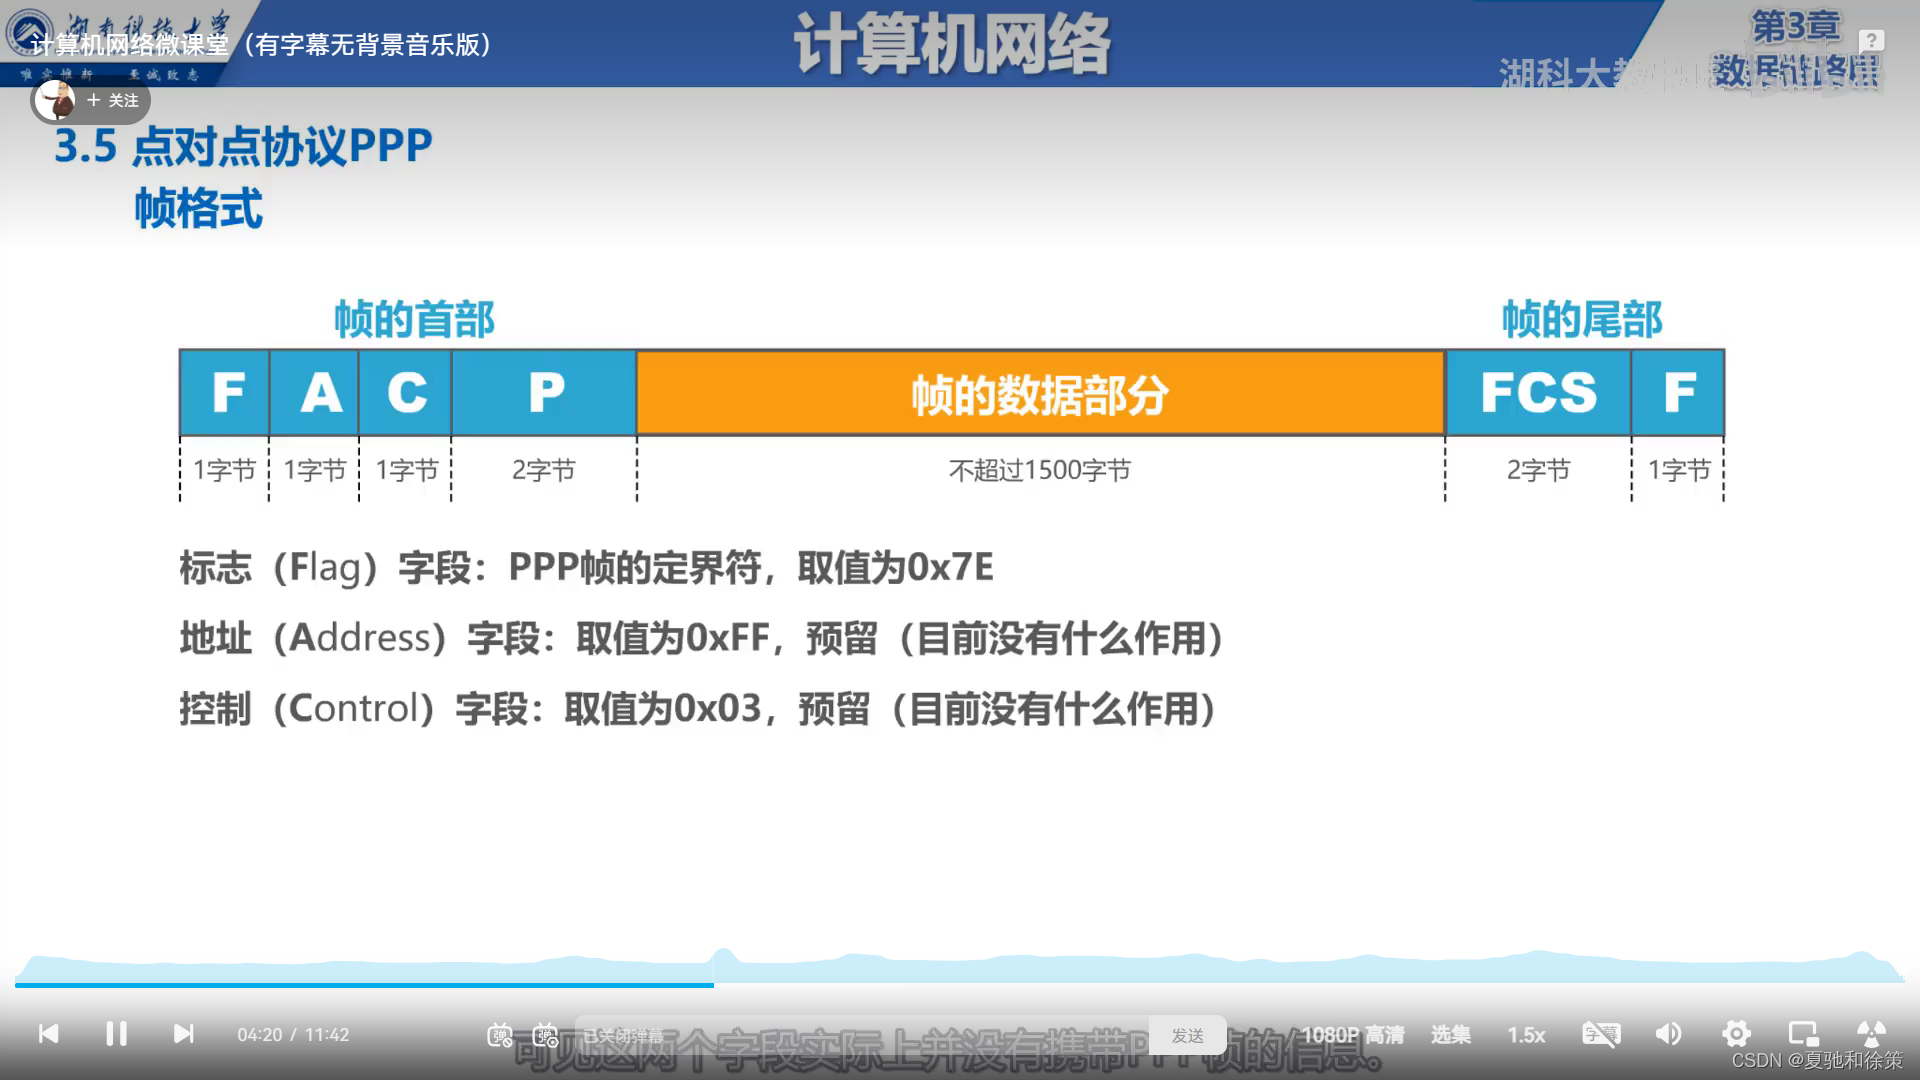Click the 发送 send button

(1187, 1035)
